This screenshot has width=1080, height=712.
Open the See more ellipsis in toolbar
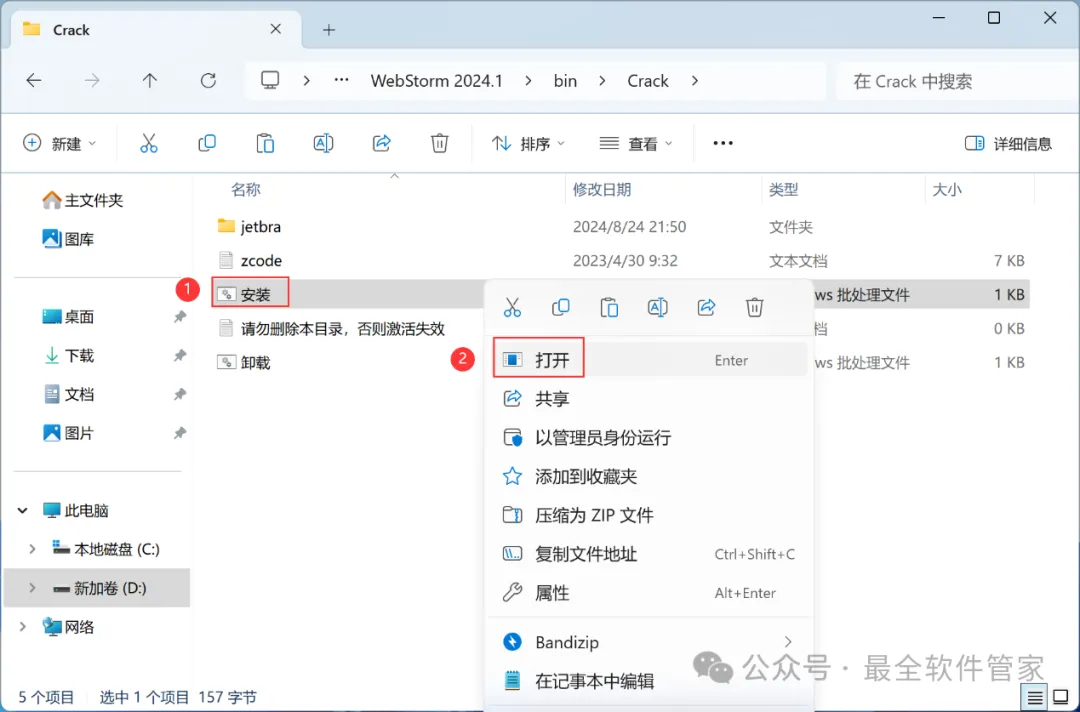click(723, 143)
